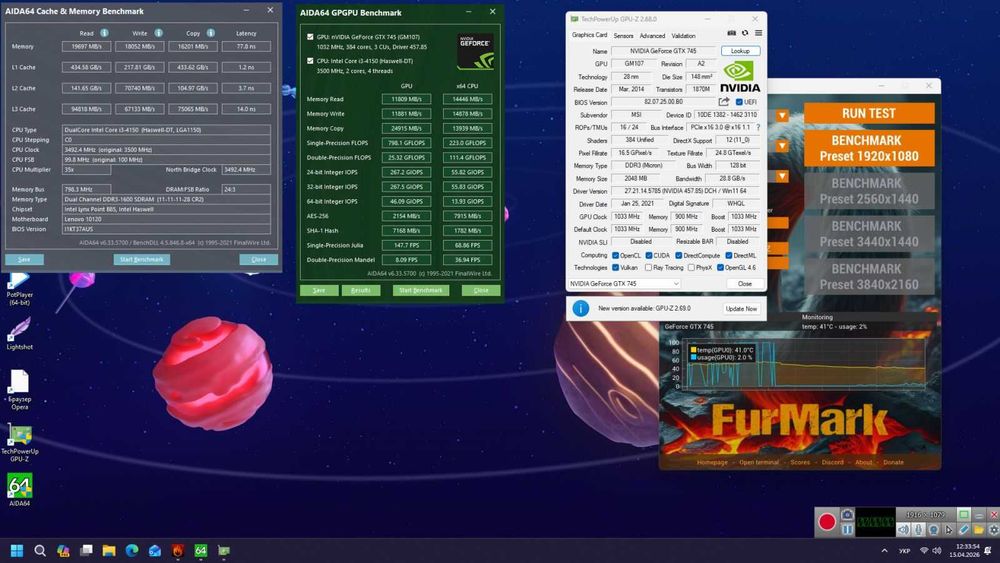1000x563 pixels.
Task: Switch to Sensors tab
Action: (623, 36)
